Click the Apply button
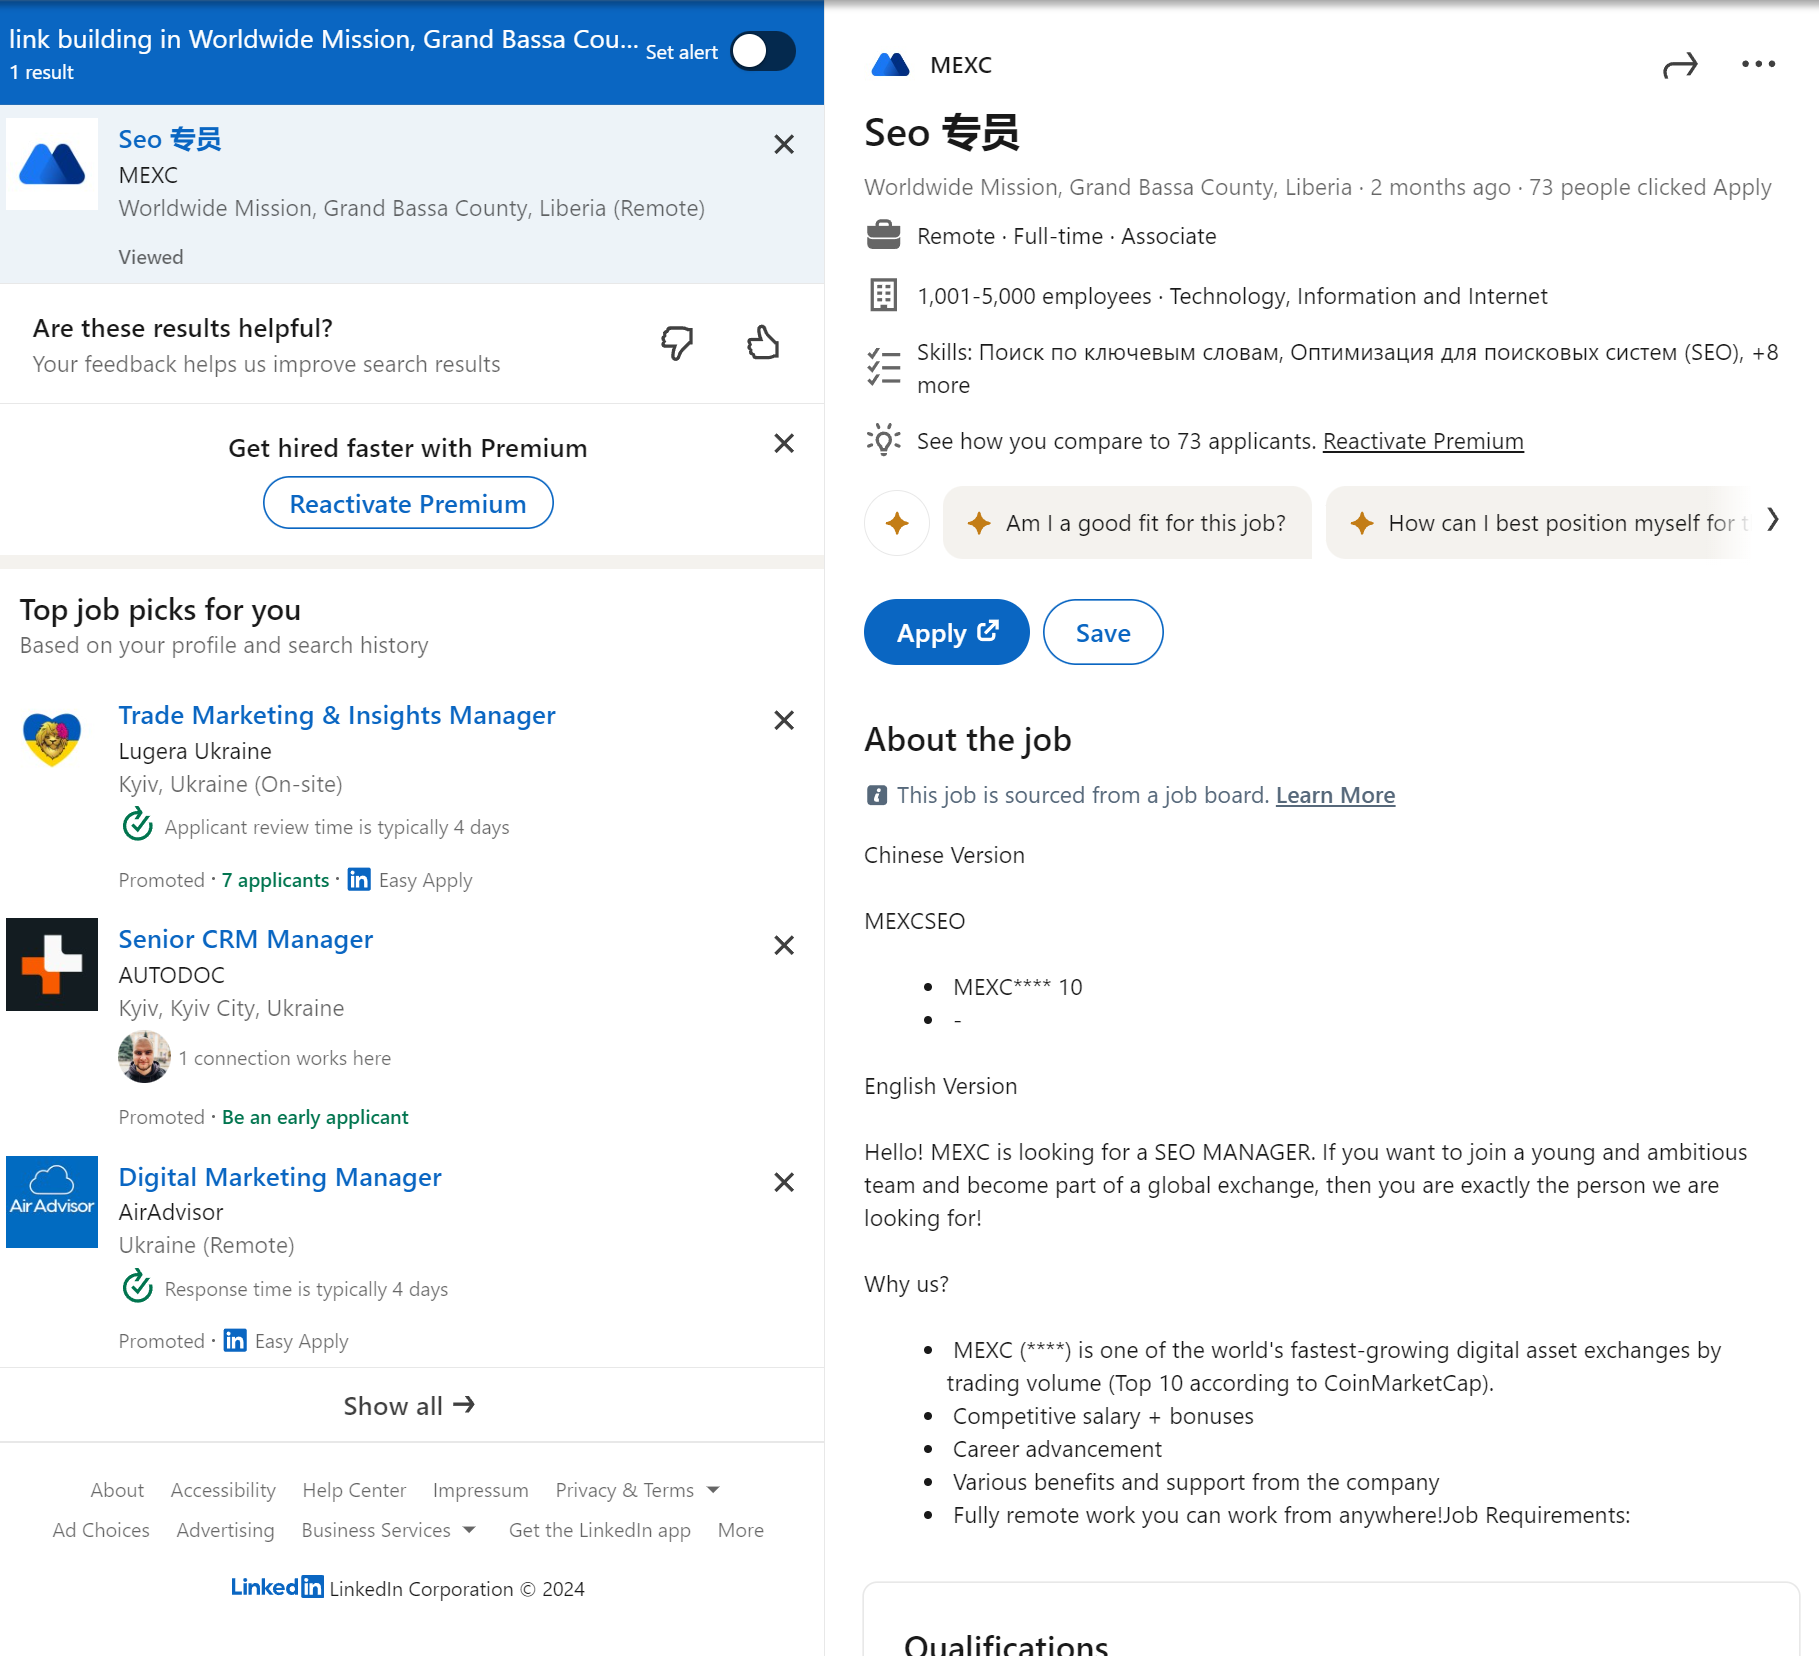1819x1656 pixels. (x=946, y=632)
